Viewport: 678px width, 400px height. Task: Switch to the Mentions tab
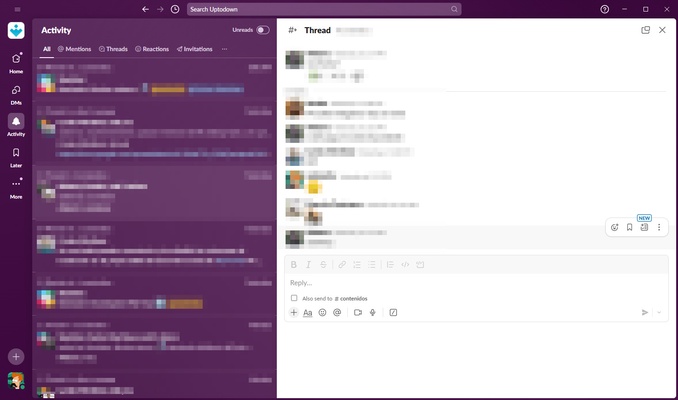[74, 49]
